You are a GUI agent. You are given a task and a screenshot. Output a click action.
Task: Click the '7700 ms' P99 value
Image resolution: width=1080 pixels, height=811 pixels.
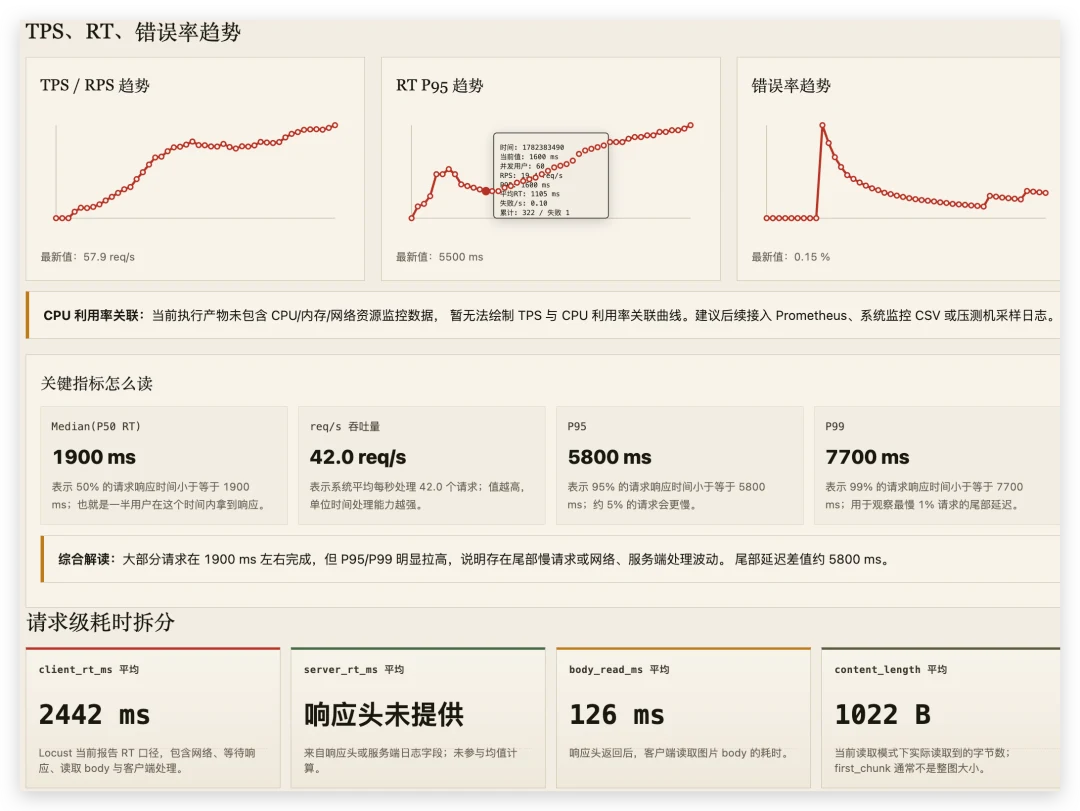point(867,457)
